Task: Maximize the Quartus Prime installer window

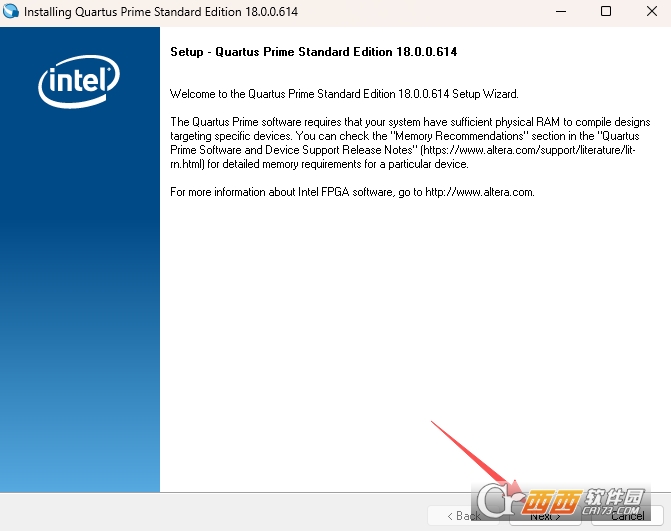Action: (x=606, y=12)
